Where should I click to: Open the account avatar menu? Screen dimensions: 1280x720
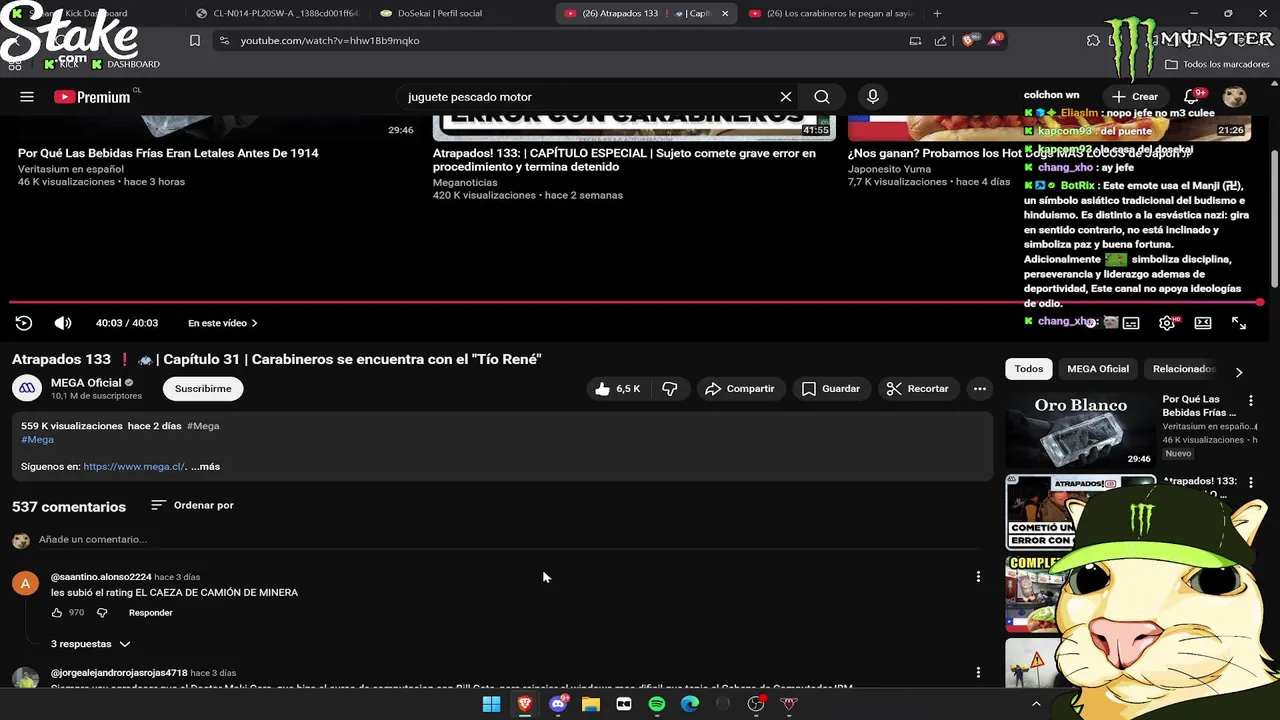(x=1235, y=97)
